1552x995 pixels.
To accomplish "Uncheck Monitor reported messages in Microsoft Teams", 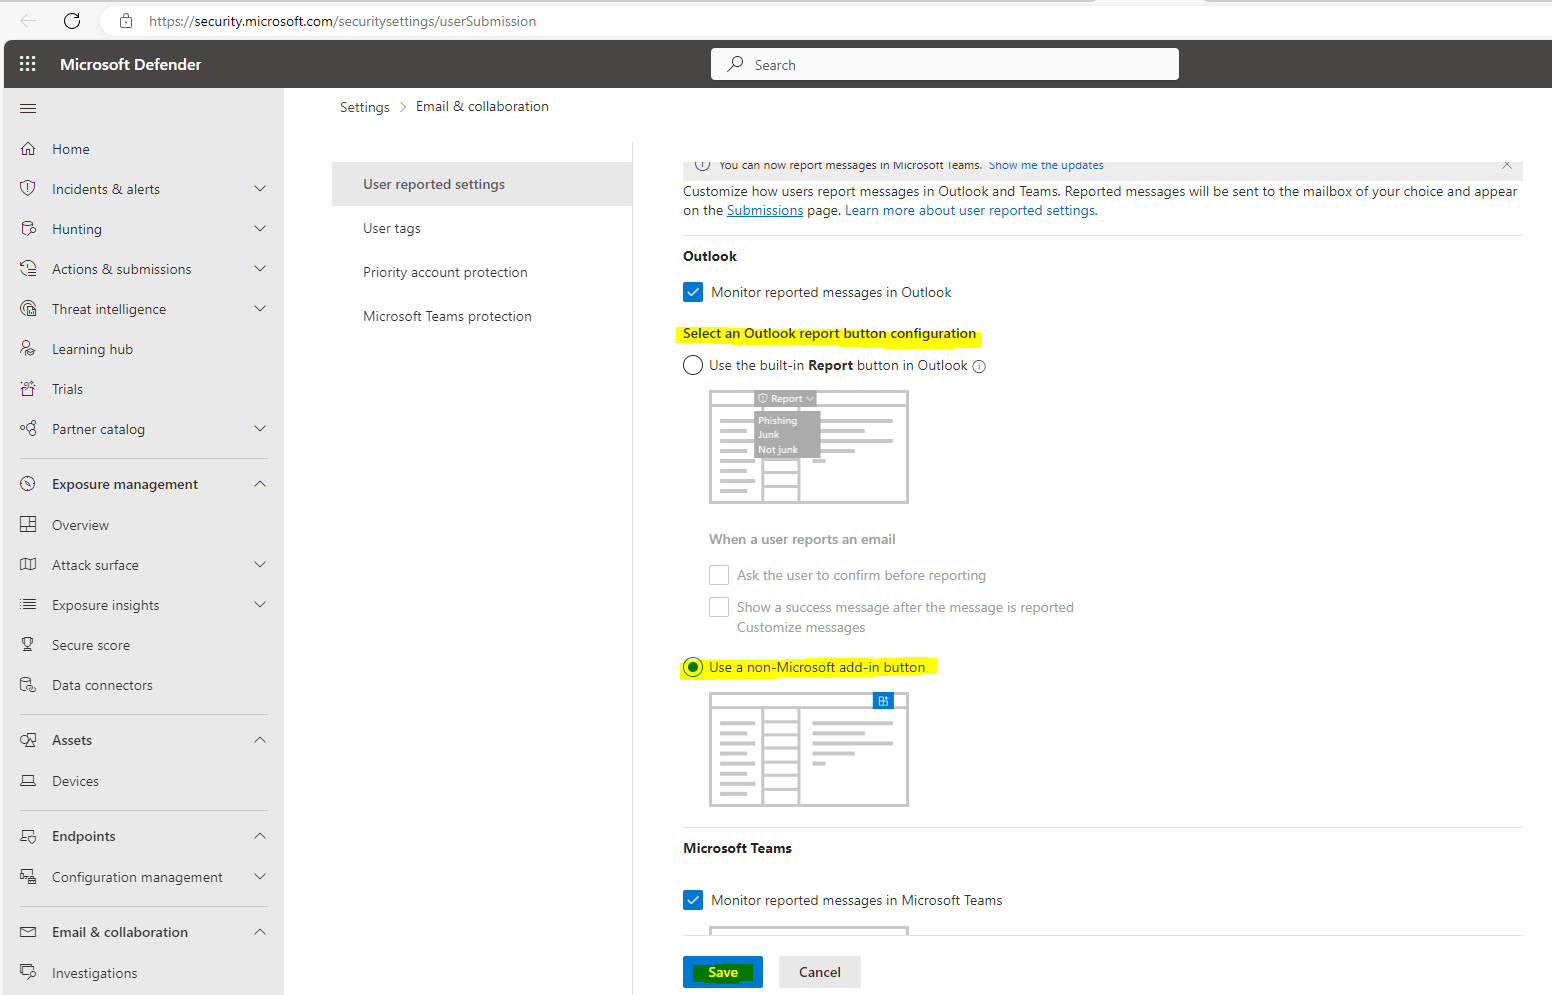I will 693,899.
